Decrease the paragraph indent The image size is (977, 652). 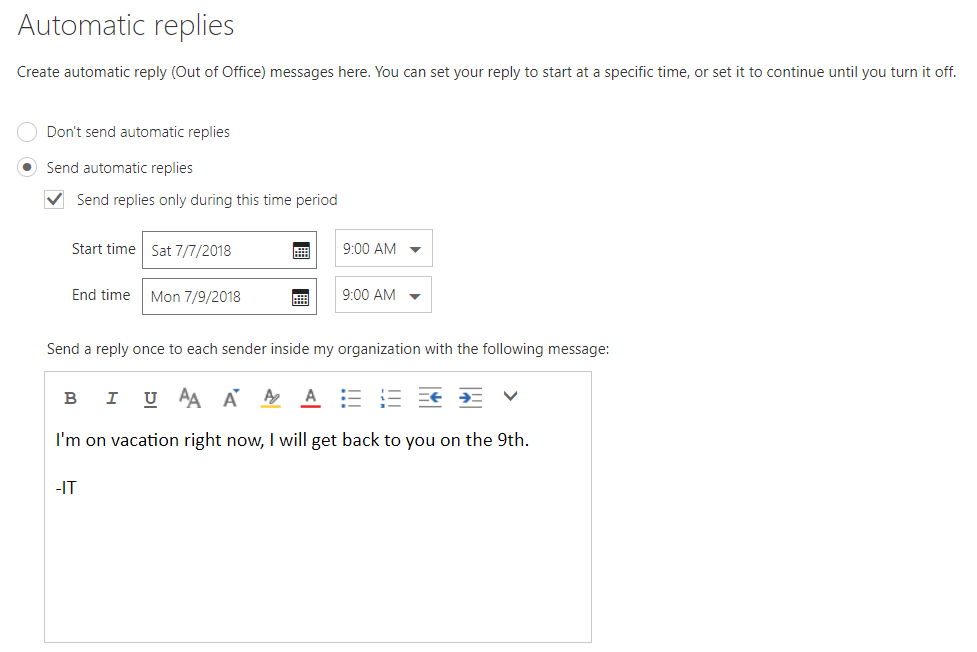click(430, 398)
